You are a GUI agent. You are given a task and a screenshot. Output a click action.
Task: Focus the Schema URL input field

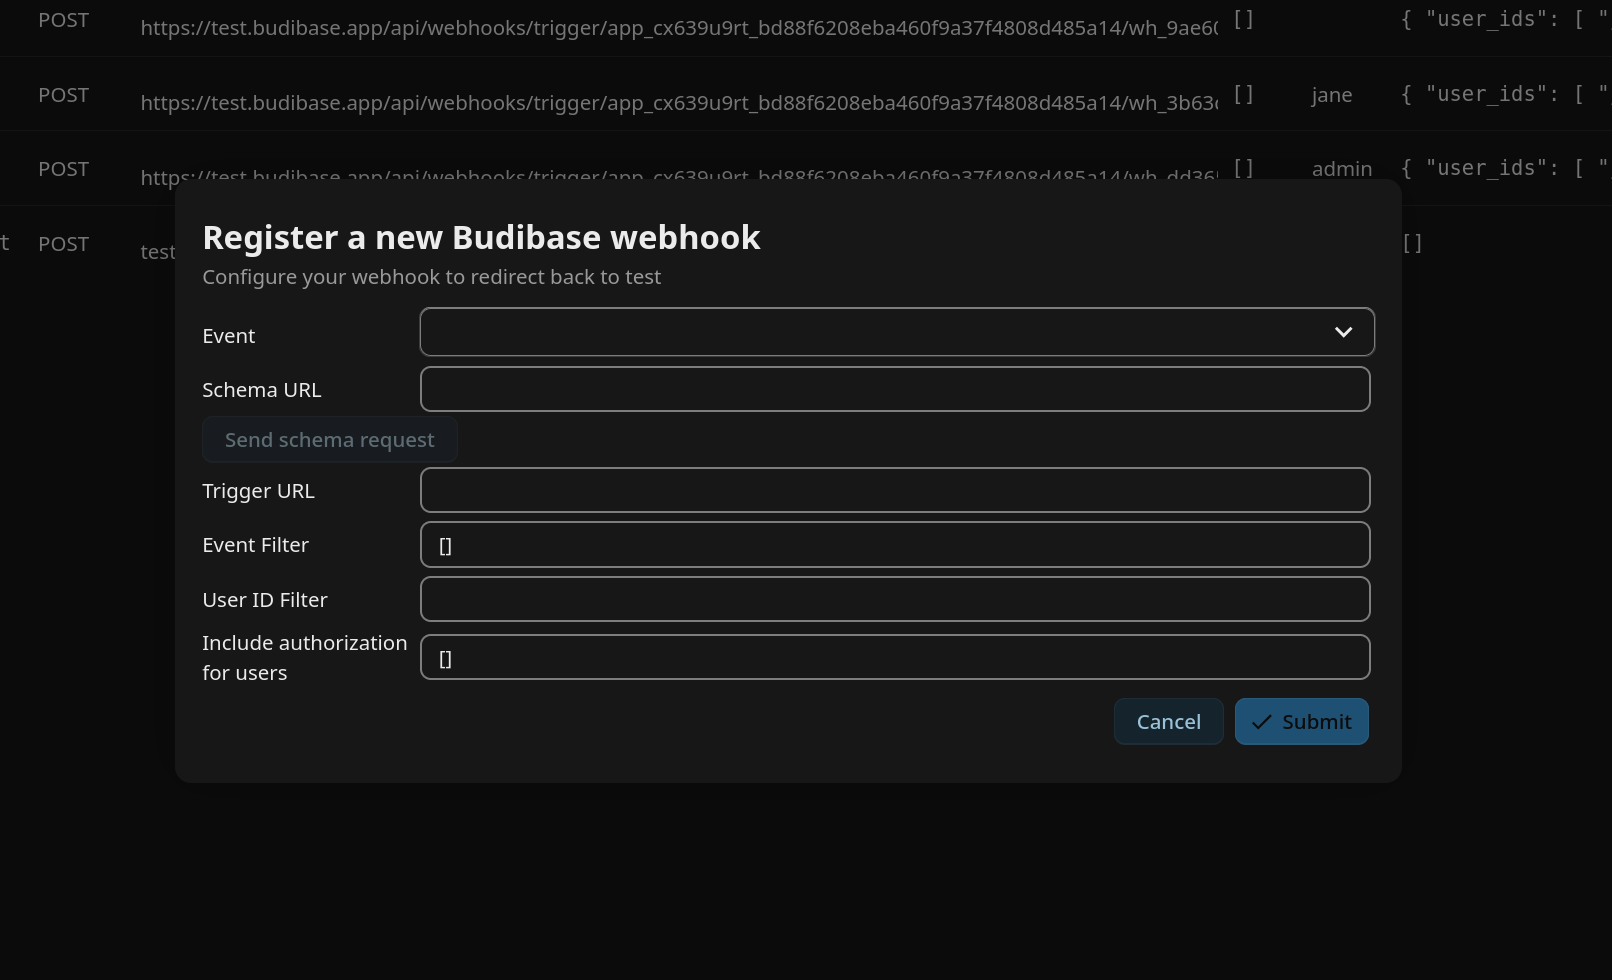click(x=895, y=389)
